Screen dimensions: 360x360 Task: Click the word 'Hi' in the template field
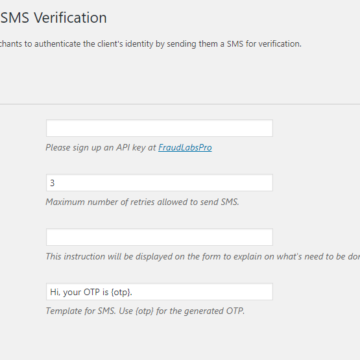[x=54, y=292]
